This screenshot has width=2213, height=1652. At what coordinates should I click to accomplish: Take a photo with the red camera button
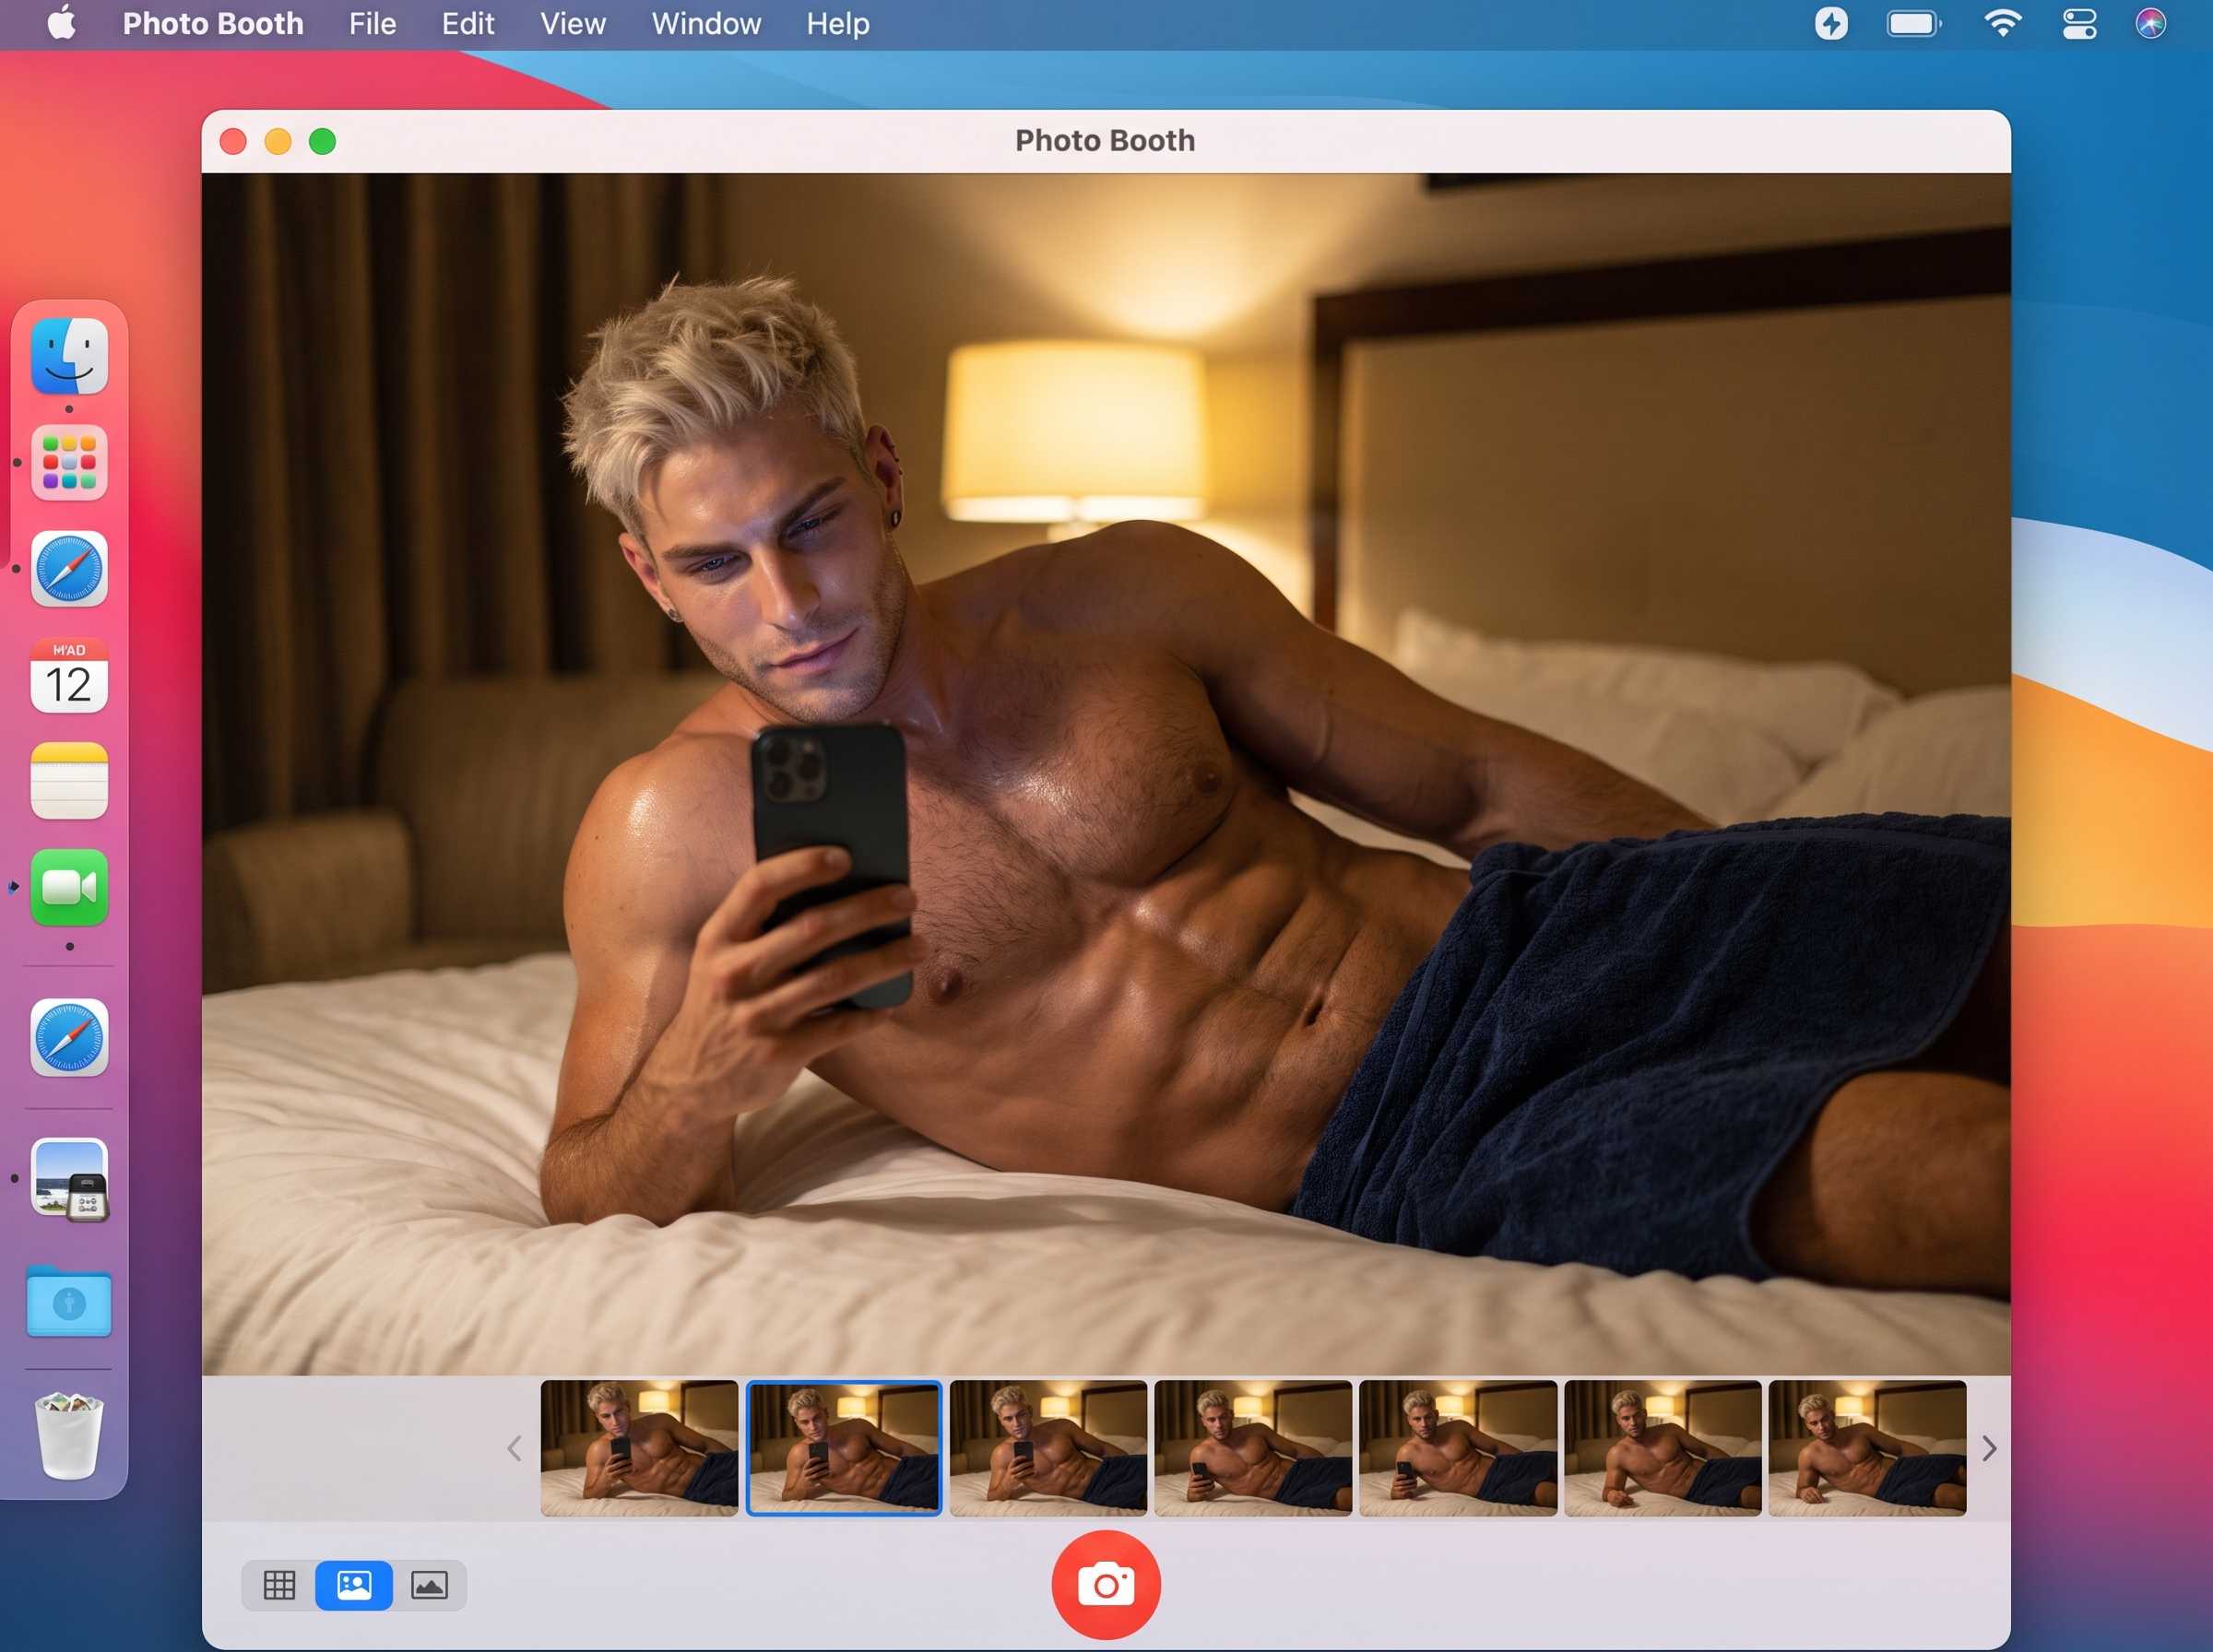pos(1105,1585)
